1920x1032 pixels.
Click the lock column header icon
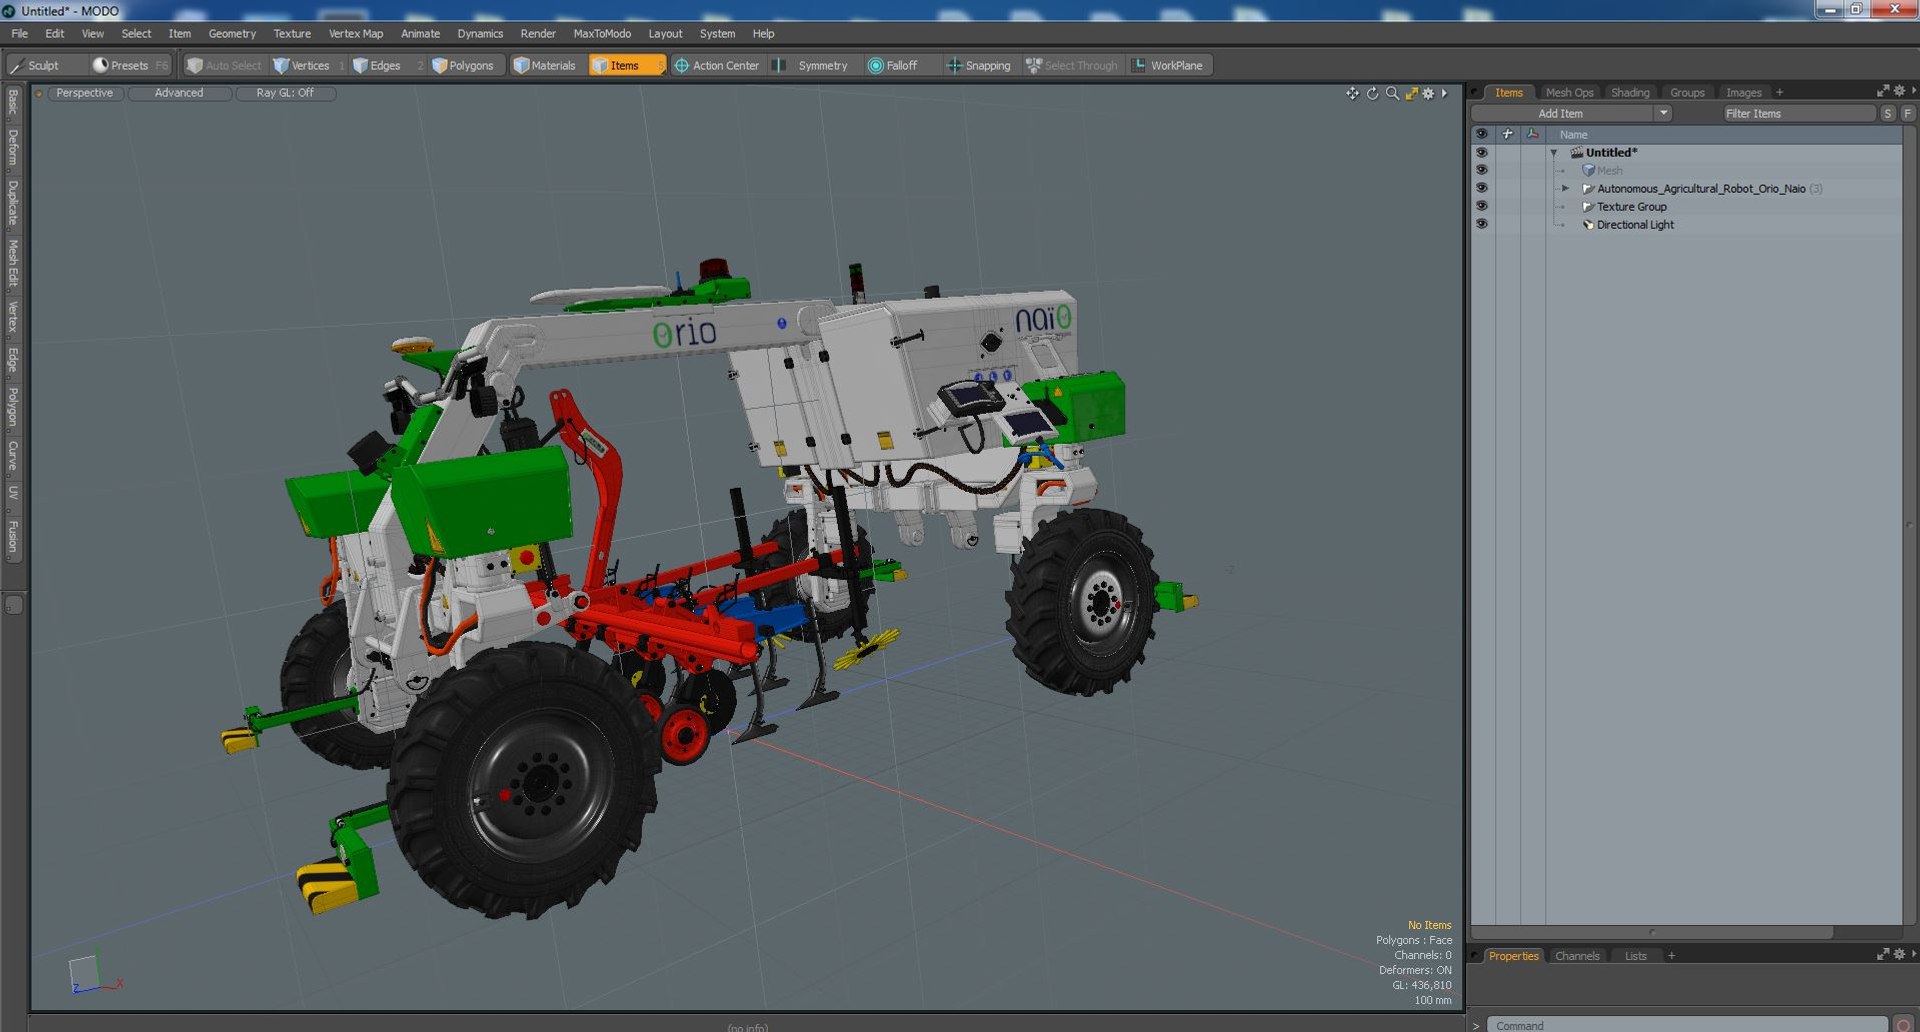click(x=1507, y=134)
